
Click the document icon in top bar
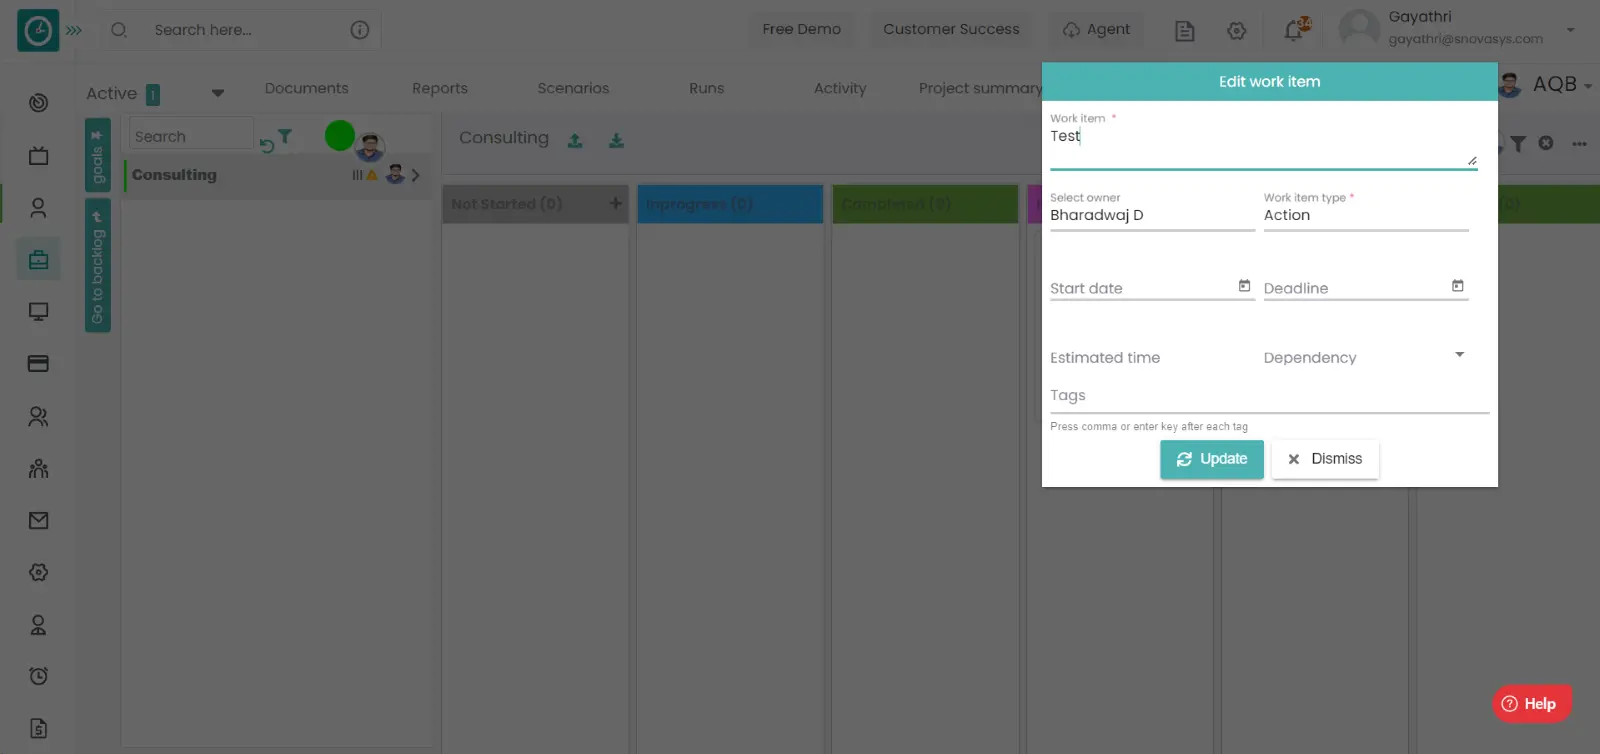(1184, 31)
